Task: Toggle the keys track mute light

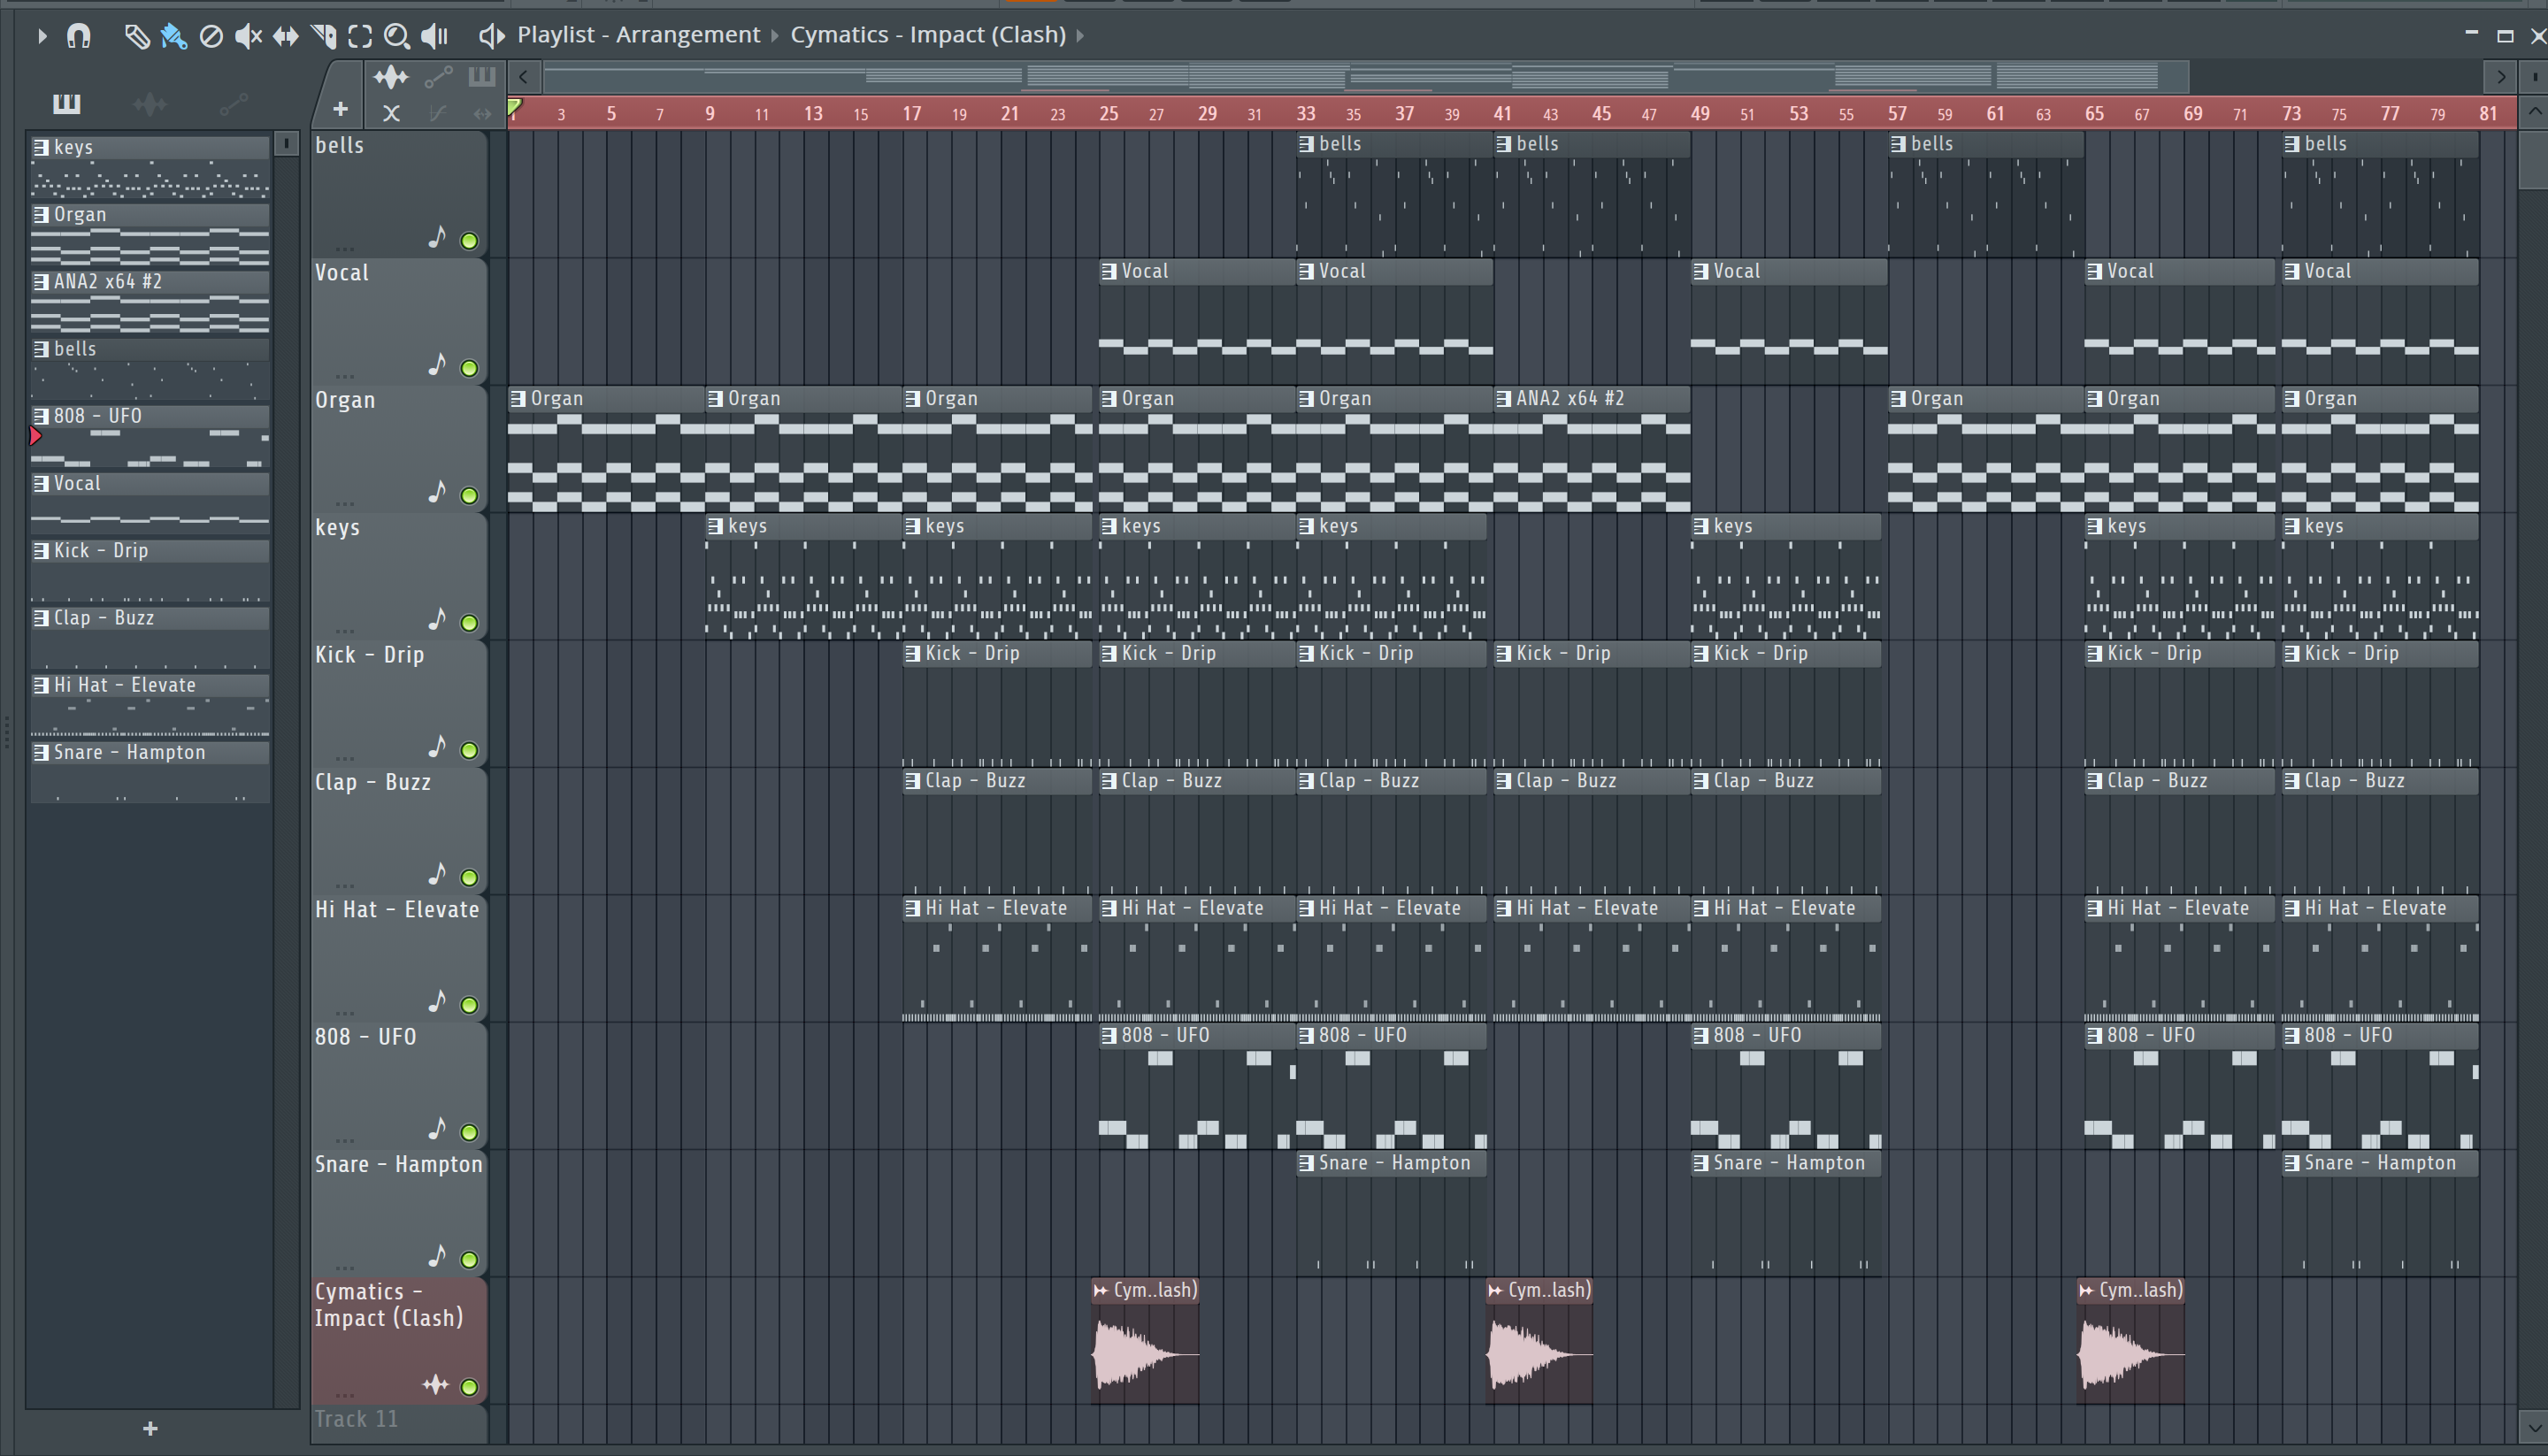Action: coord(469,623)
